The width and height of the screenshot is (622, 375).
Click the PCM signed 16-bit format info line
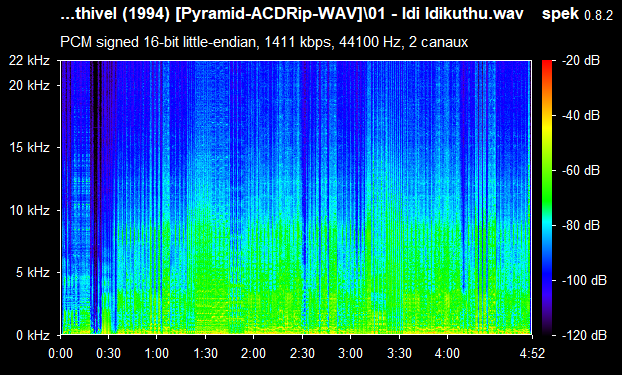pyautogui.click(x=264, y=42)
